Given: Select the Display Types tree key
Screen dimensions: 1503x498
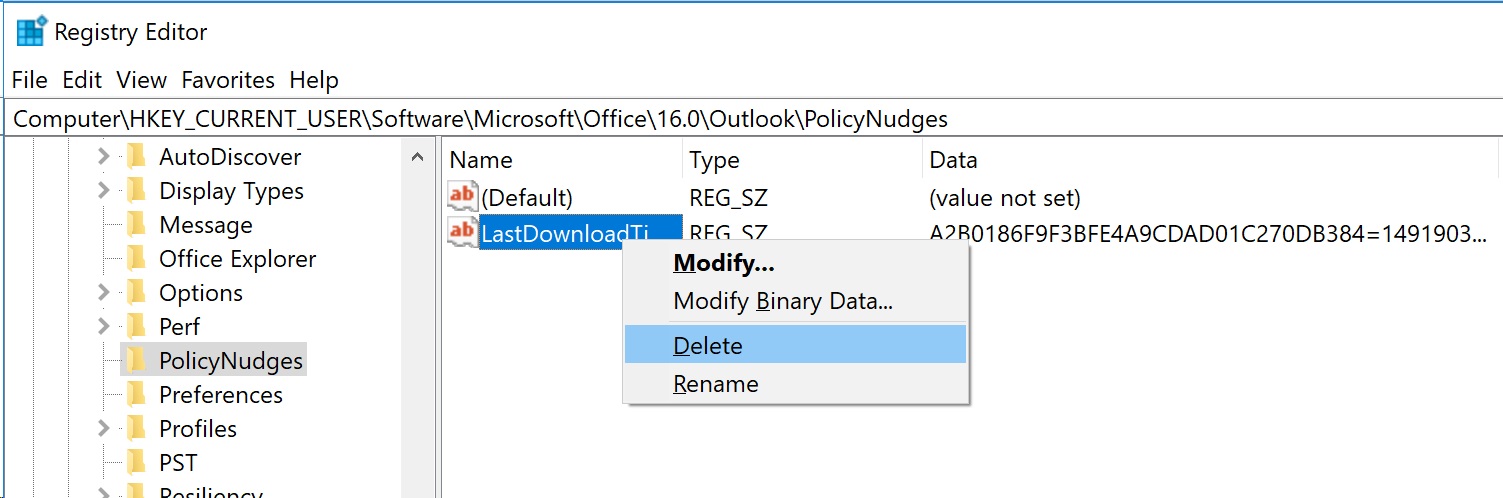Looking at the screenshot, I should (231, 191).
